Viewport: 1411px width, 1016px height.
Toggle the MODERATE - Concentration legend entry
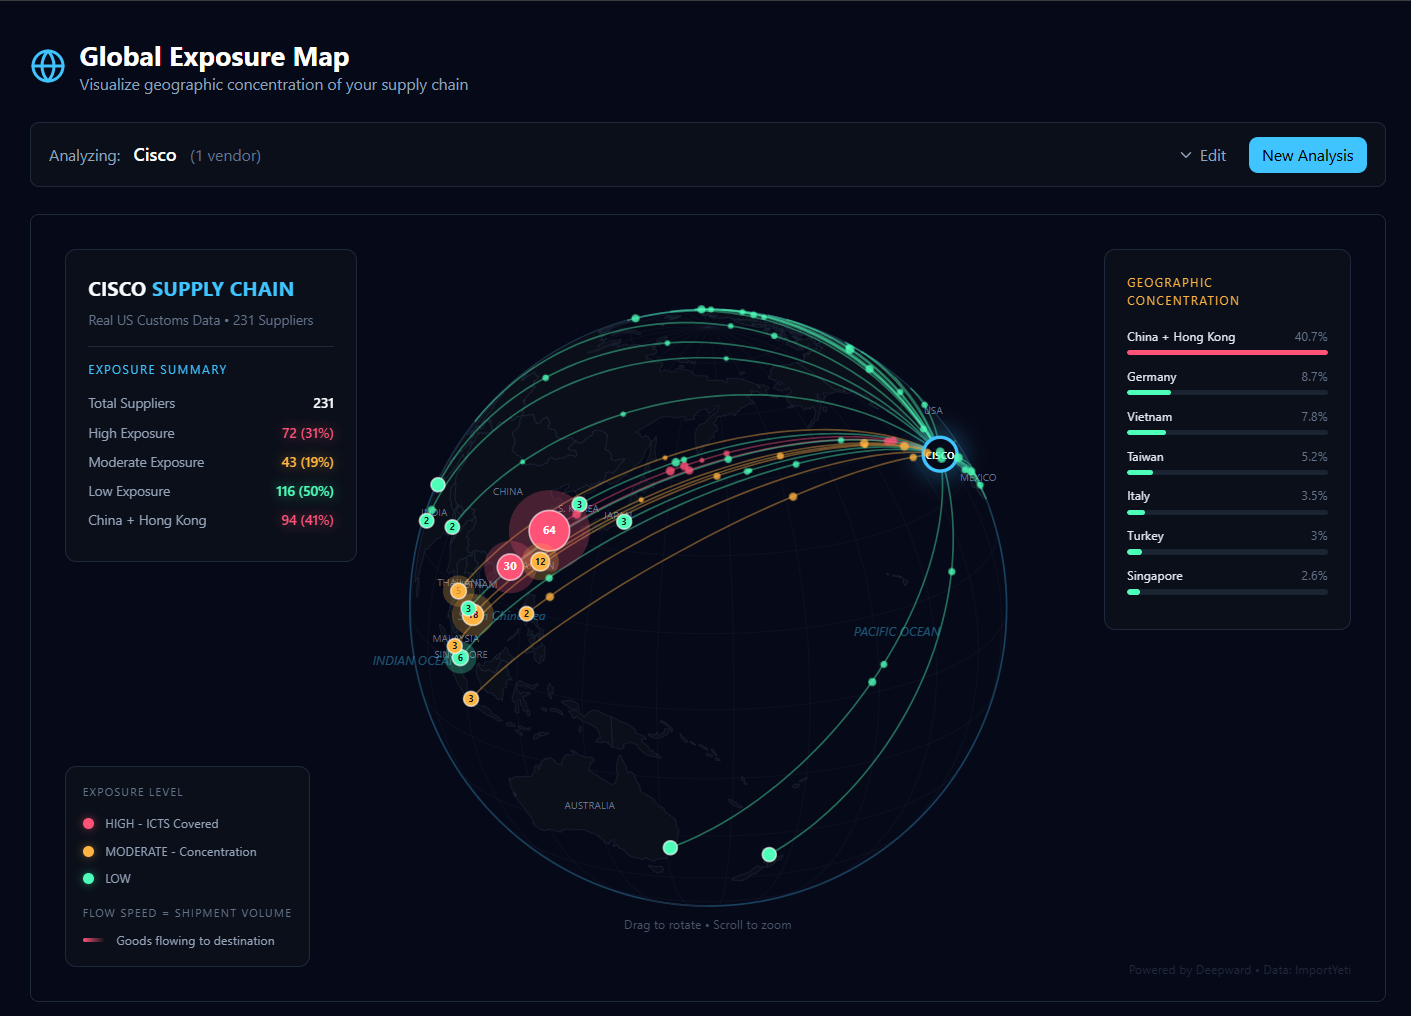coord(88,851)
